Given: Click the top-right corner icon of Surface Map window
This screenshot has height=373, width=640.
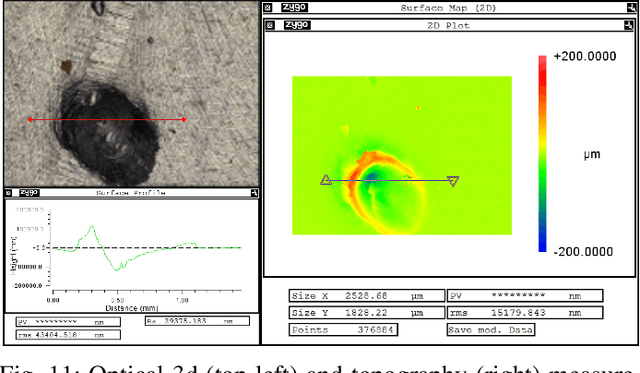Looking at the screenshot, I should click(631, 7).
